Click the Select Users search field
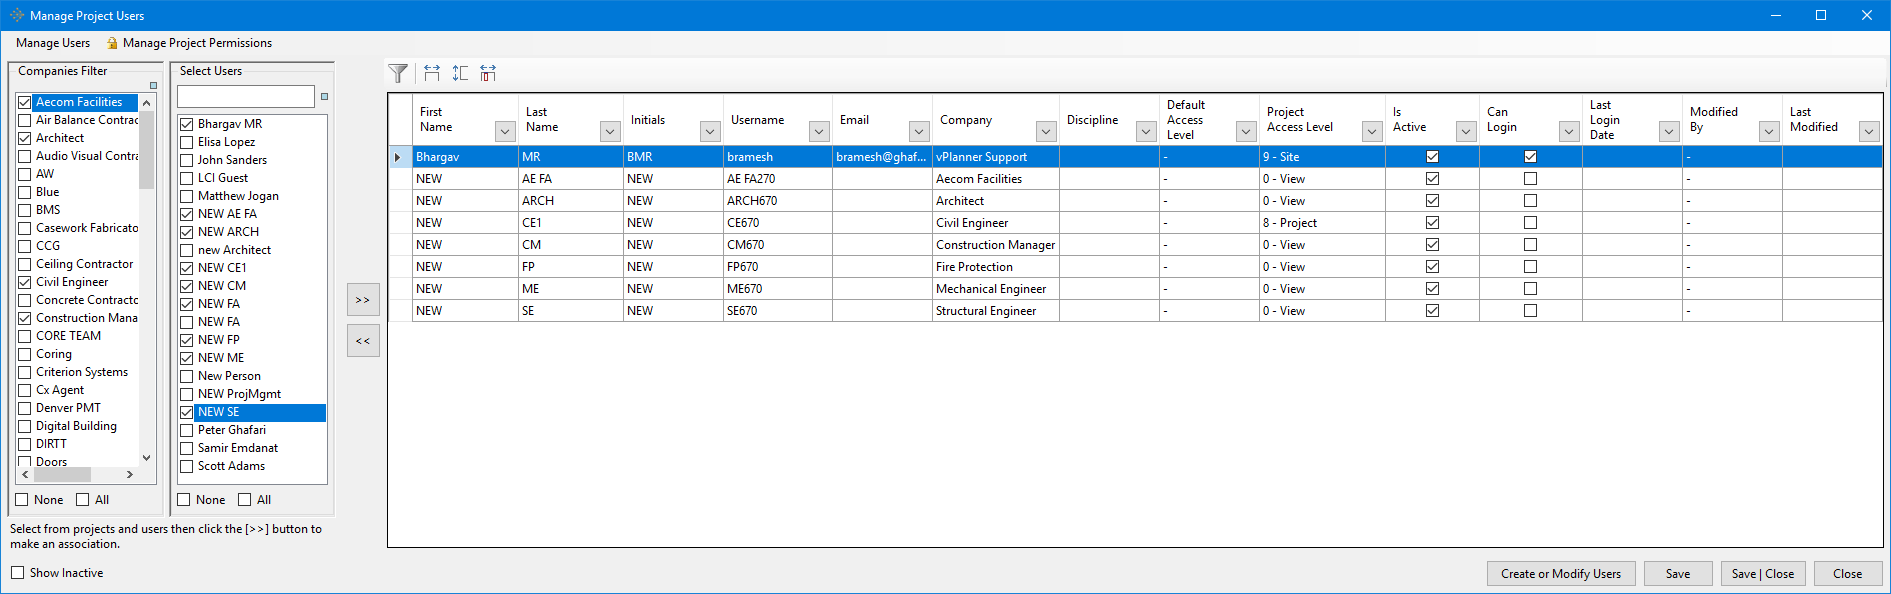Screen dimensions: 1891x594 pyautogui.click(x=246, y=96)
